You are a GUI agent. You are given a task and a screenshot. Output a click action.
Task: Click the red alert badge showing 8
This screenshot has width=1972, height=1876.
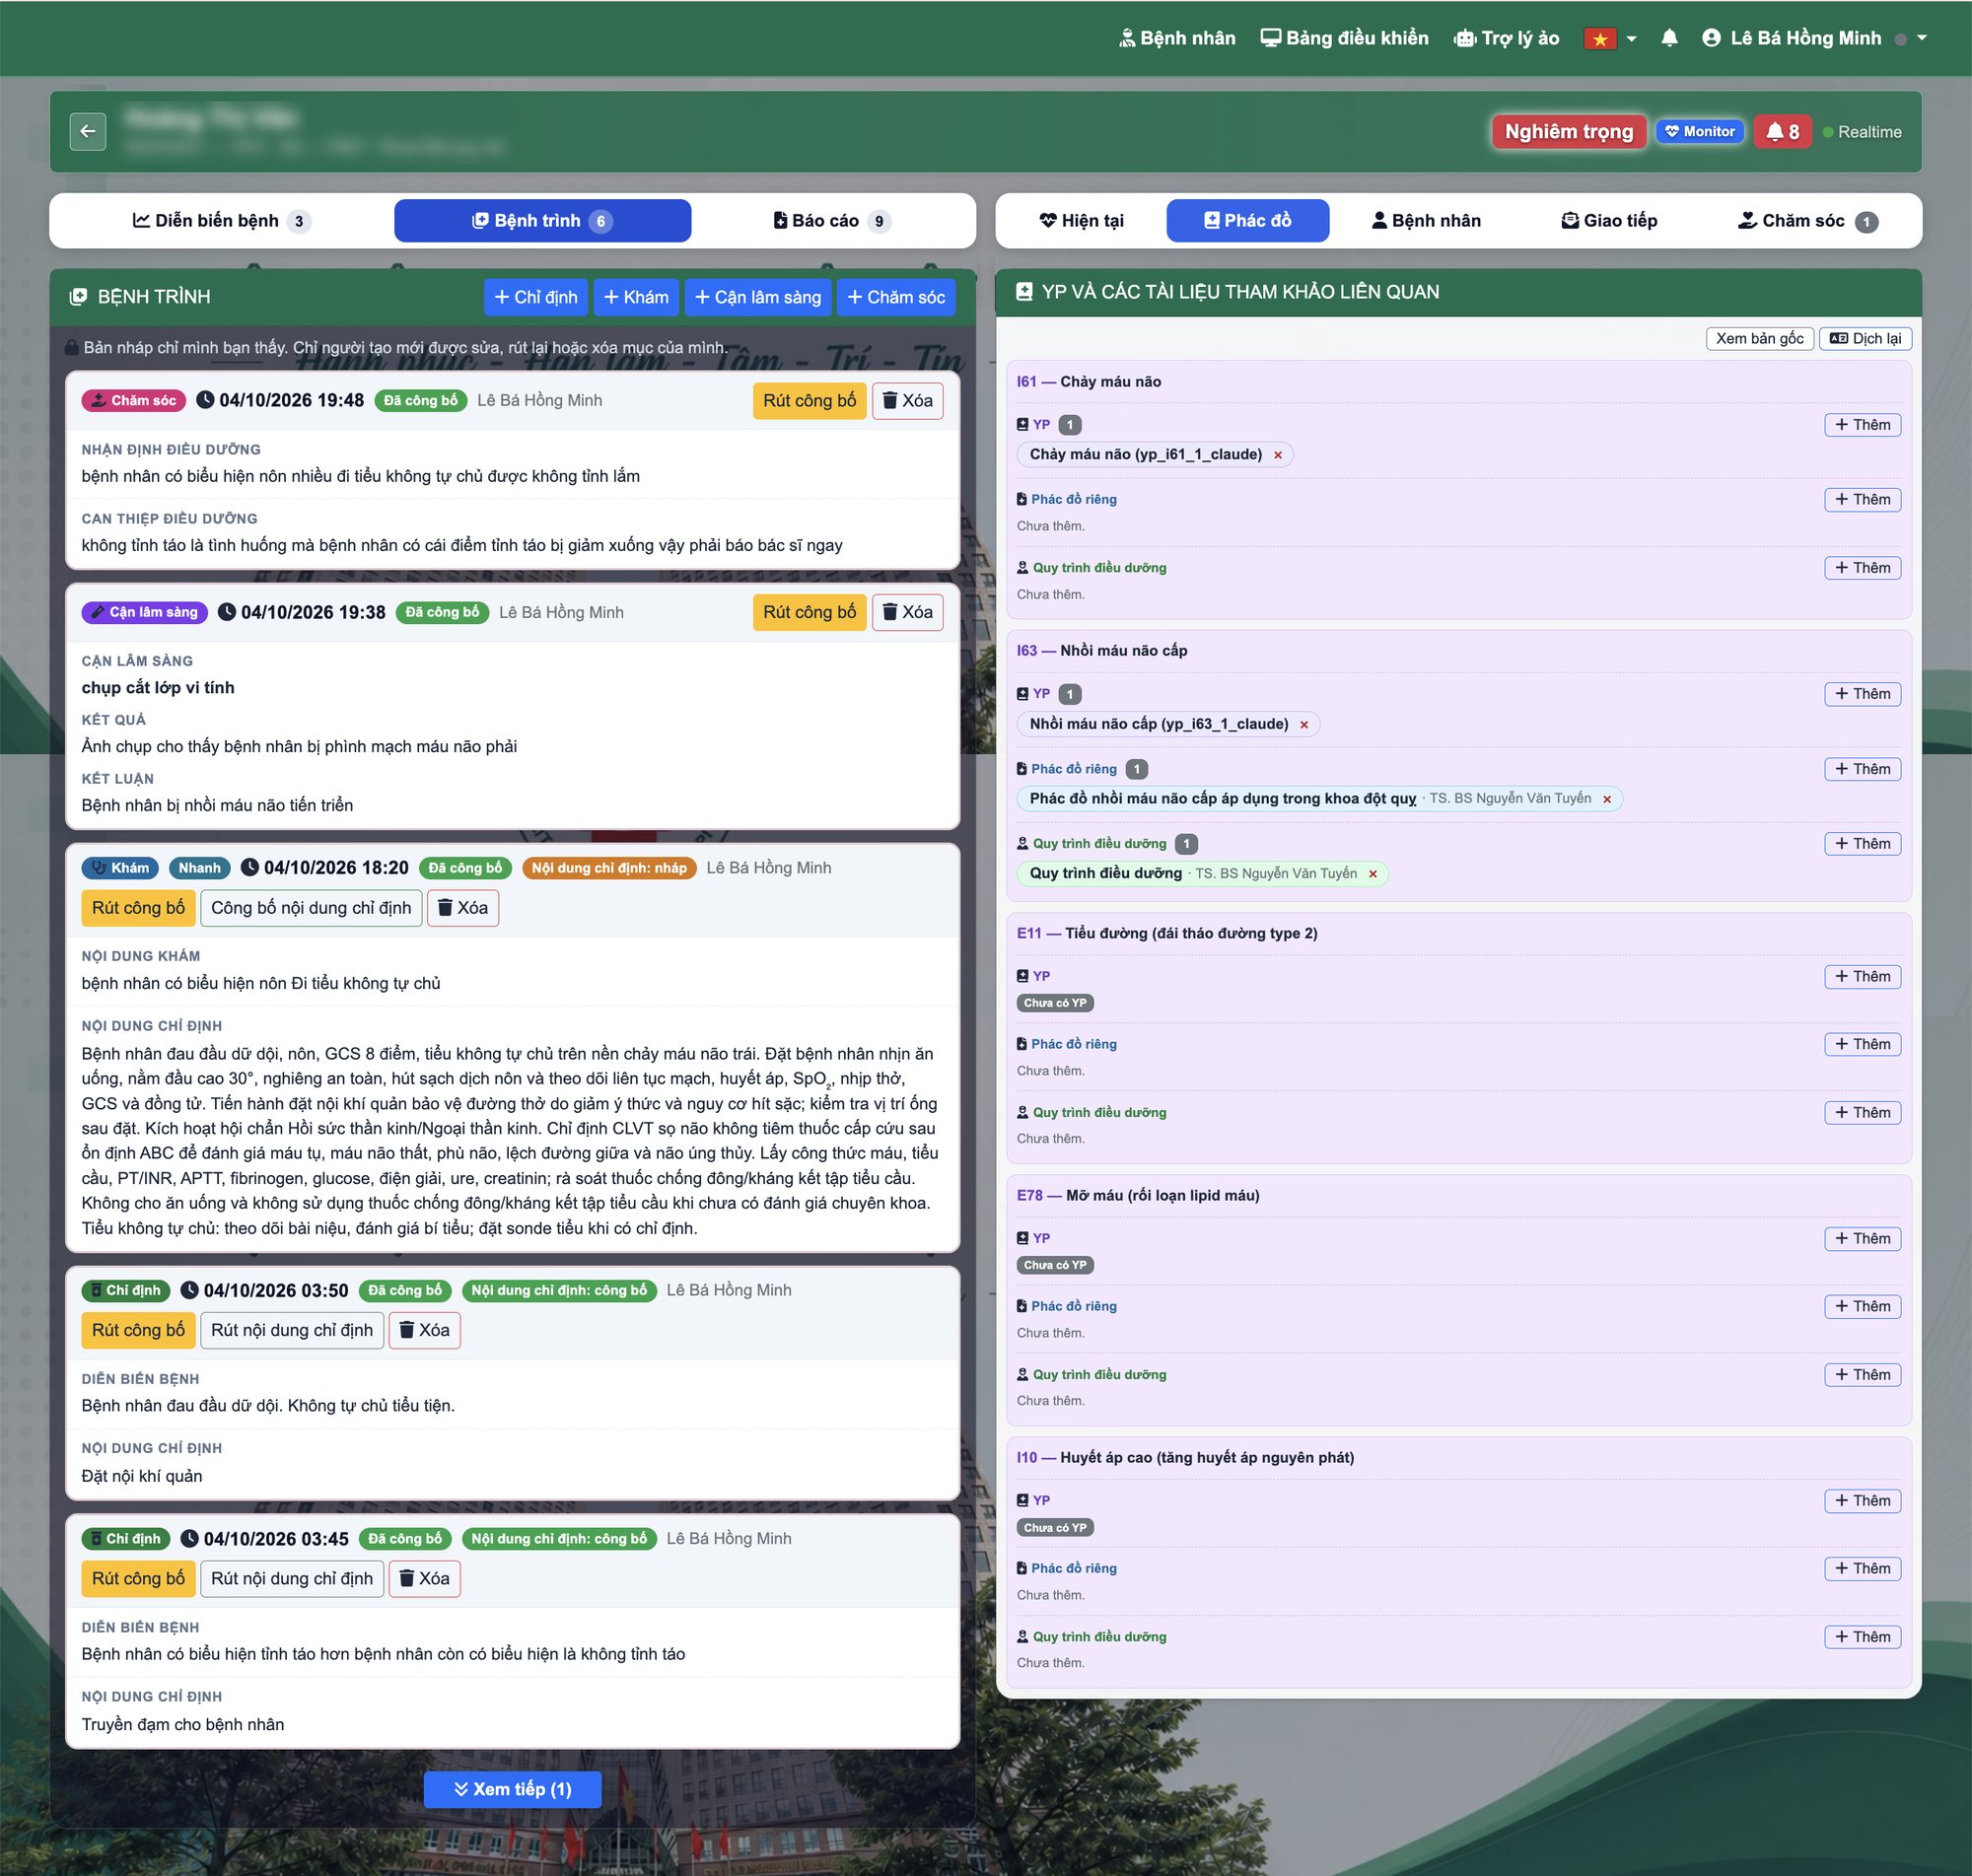[x=1782, y=131]
